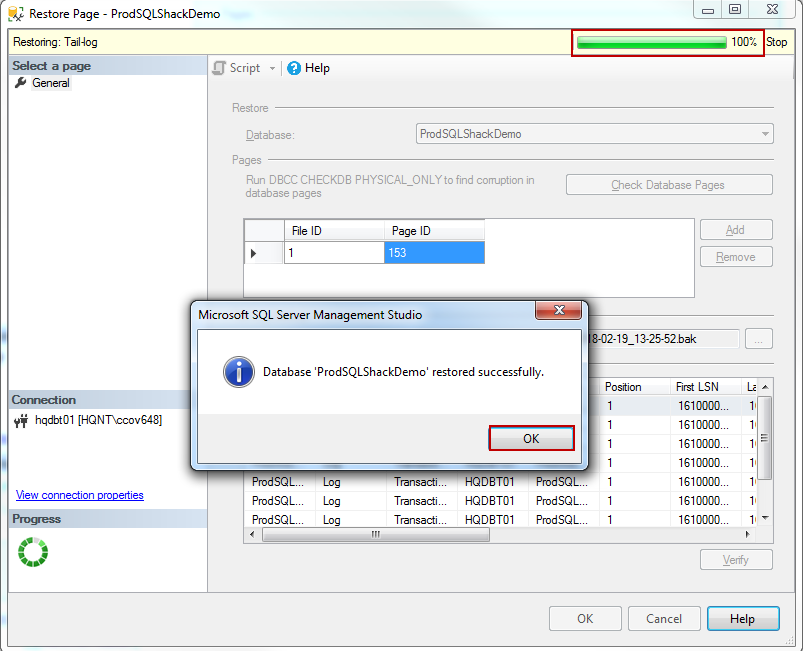Open Help from the toolbar

click(x=308, y=68)
